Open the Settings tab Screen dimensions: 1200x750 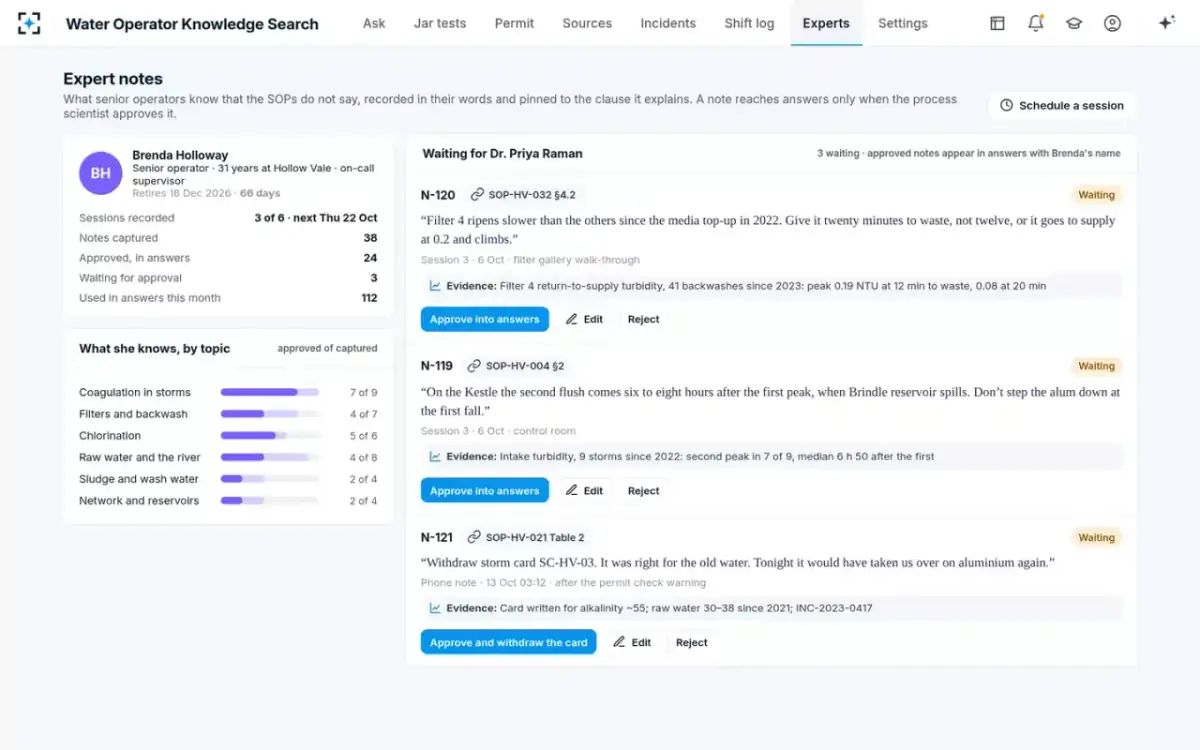pyautogui.click(x=903, y=23)
